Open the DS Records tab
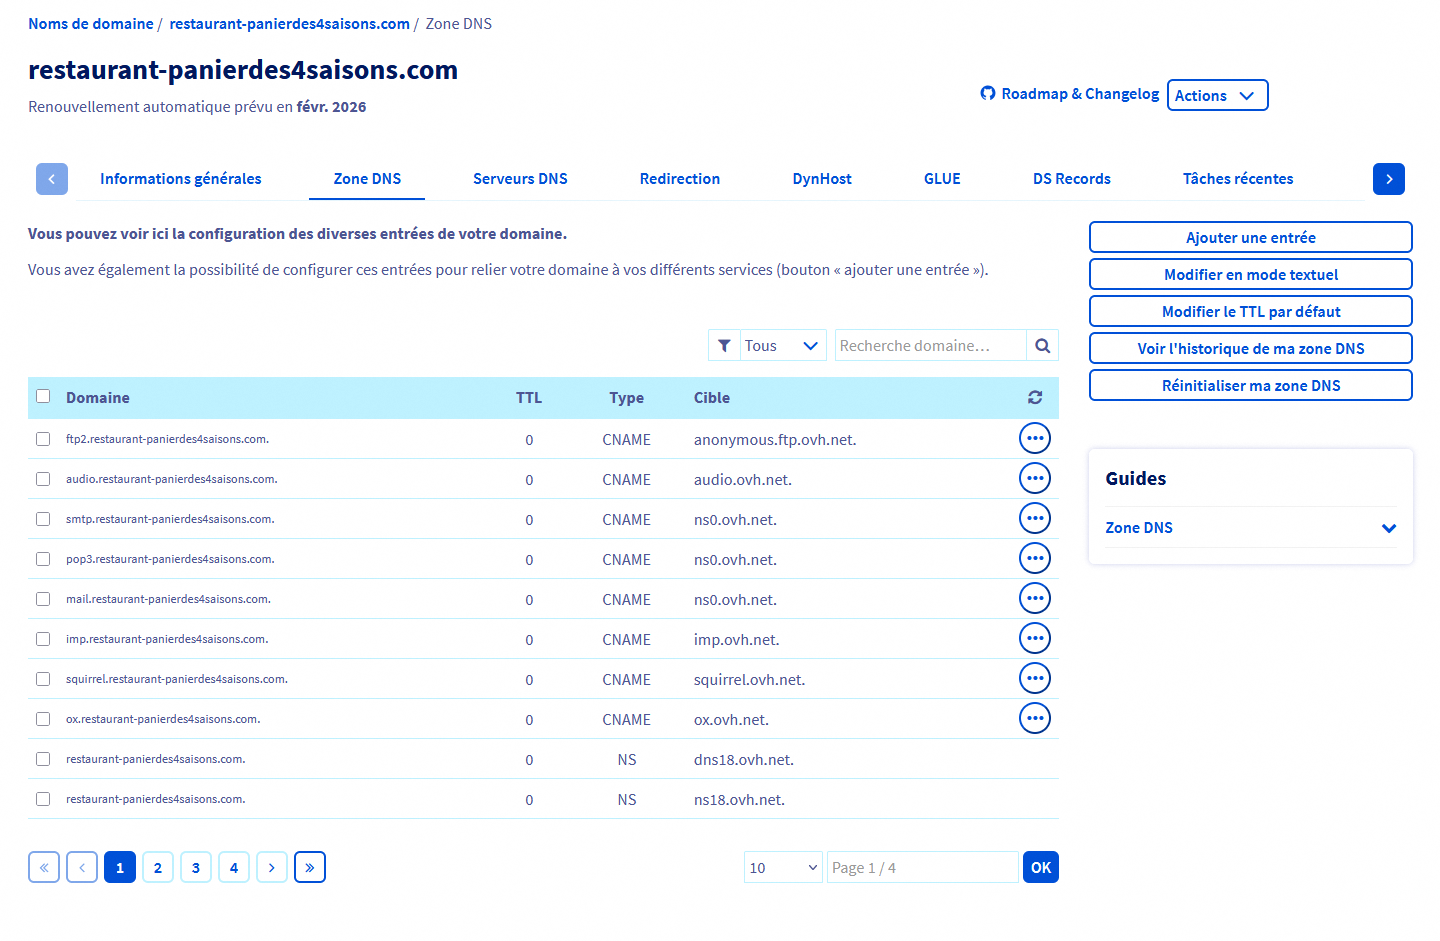 tap(1071, 179)
